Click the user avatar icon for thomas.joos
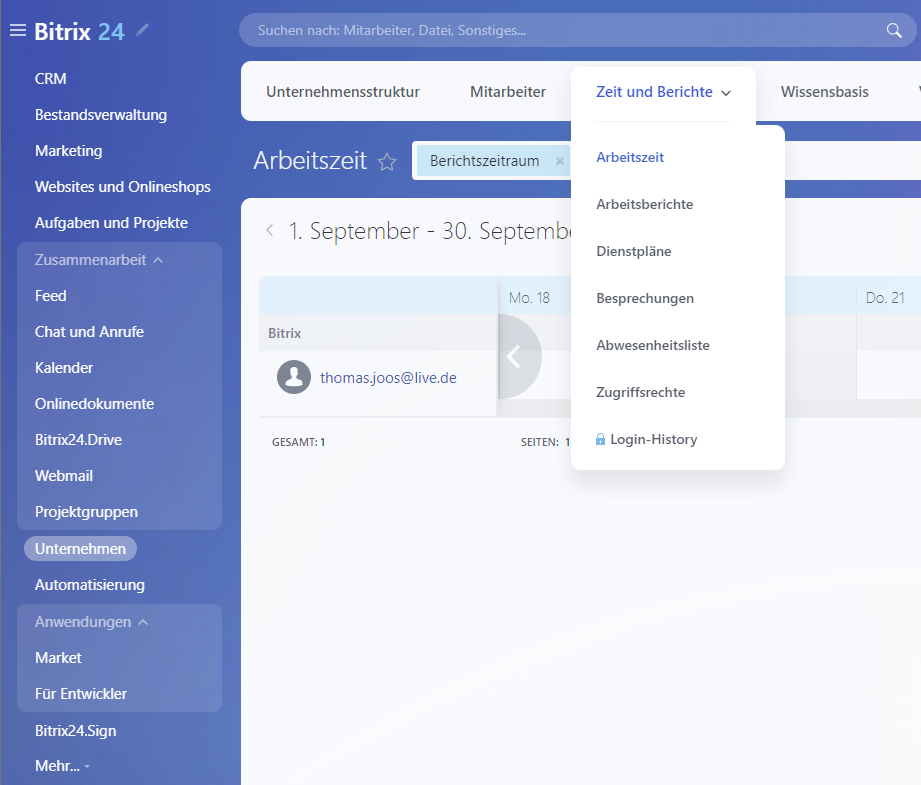This screenshot has width=921, height=785. tap(294, 377)
